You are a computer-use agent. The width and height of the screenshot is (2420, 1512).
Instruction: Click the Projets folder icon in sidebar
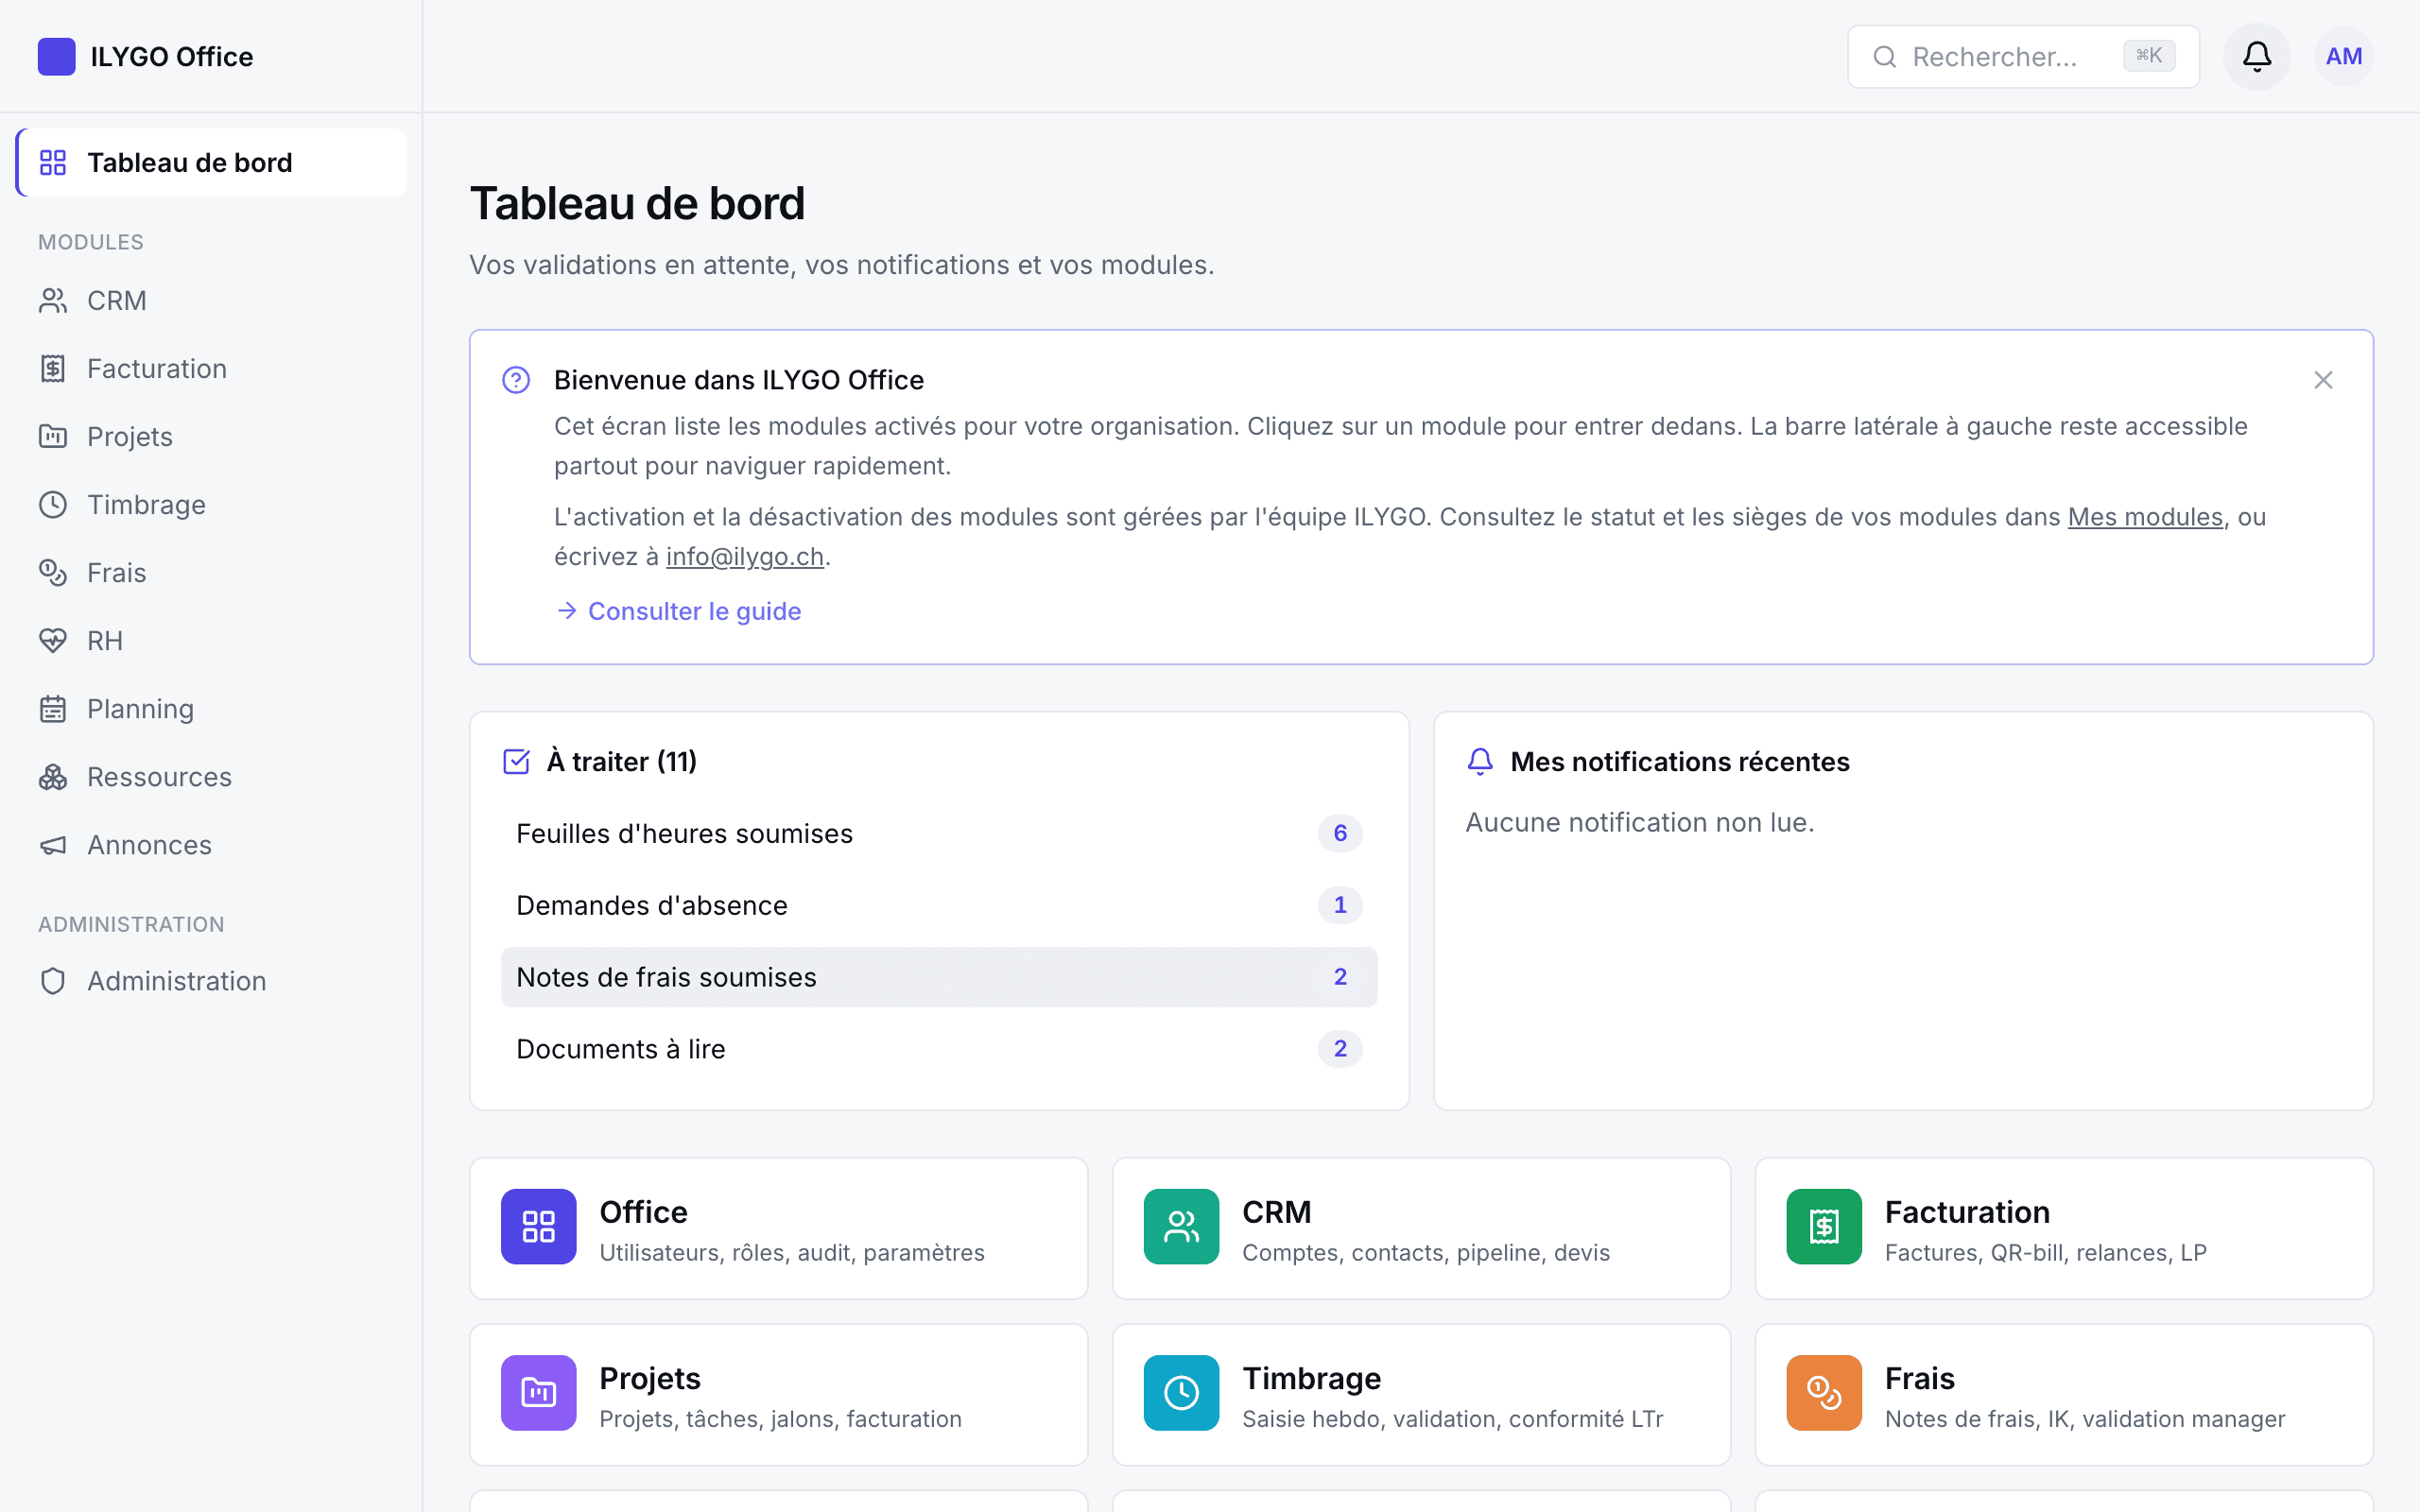pyautogui.click(x=53, y=437)
